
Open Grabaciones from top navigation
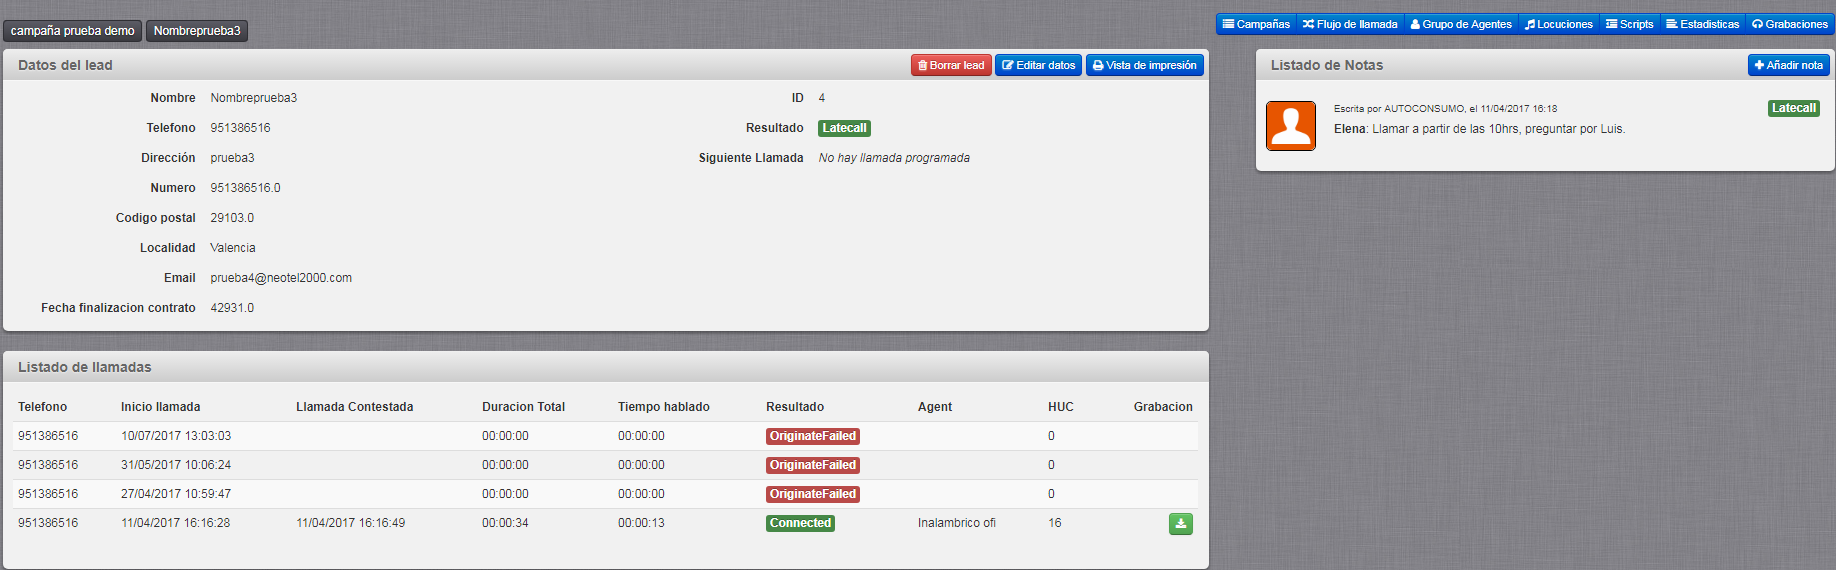click(x=1789, y=24)
